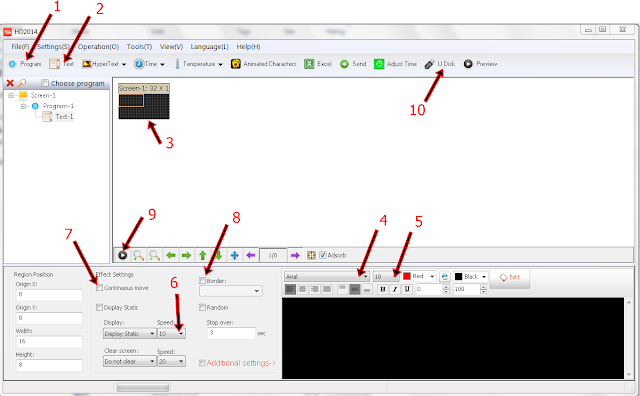Click the Temperature thermometer icon
Screen dimensions: 640x396
point(177,64)
